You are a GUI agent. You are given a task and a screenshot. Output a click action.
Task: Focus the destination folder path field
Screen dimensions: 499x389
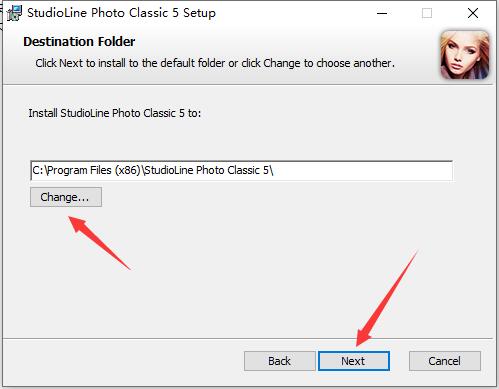(241, 171)
